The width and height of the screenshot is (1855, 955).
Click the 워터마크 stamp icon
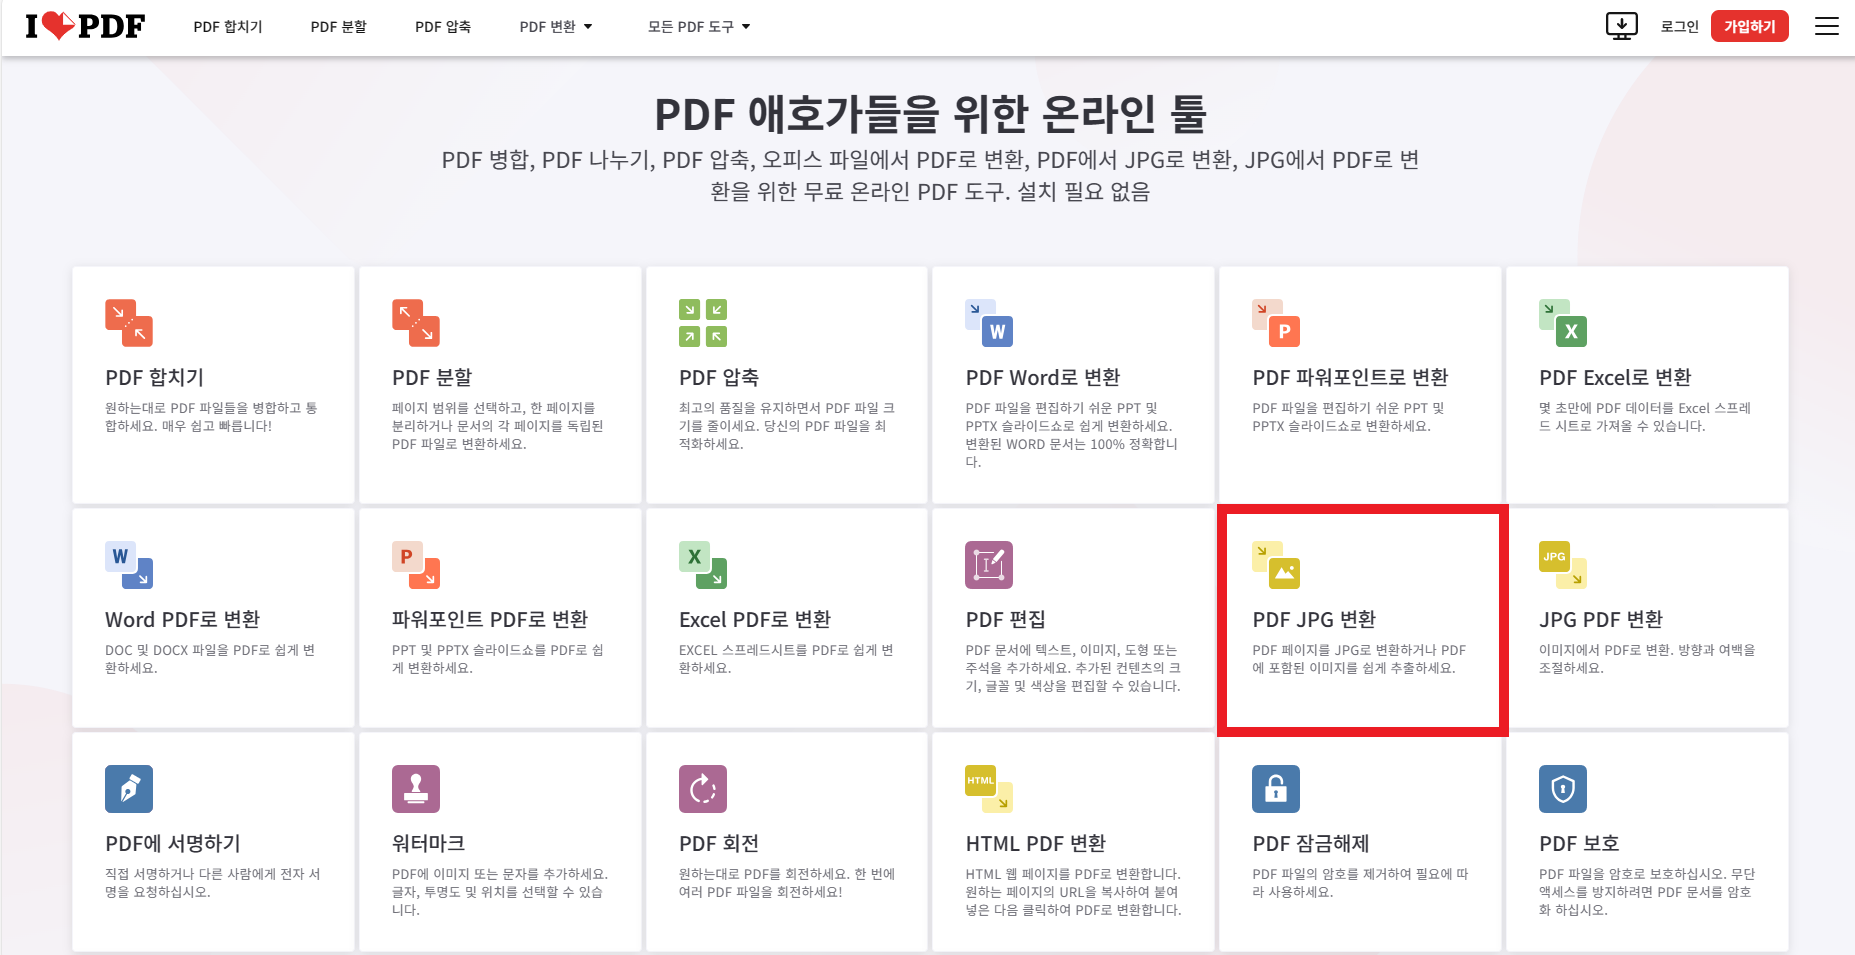click(x=416, y=789)
